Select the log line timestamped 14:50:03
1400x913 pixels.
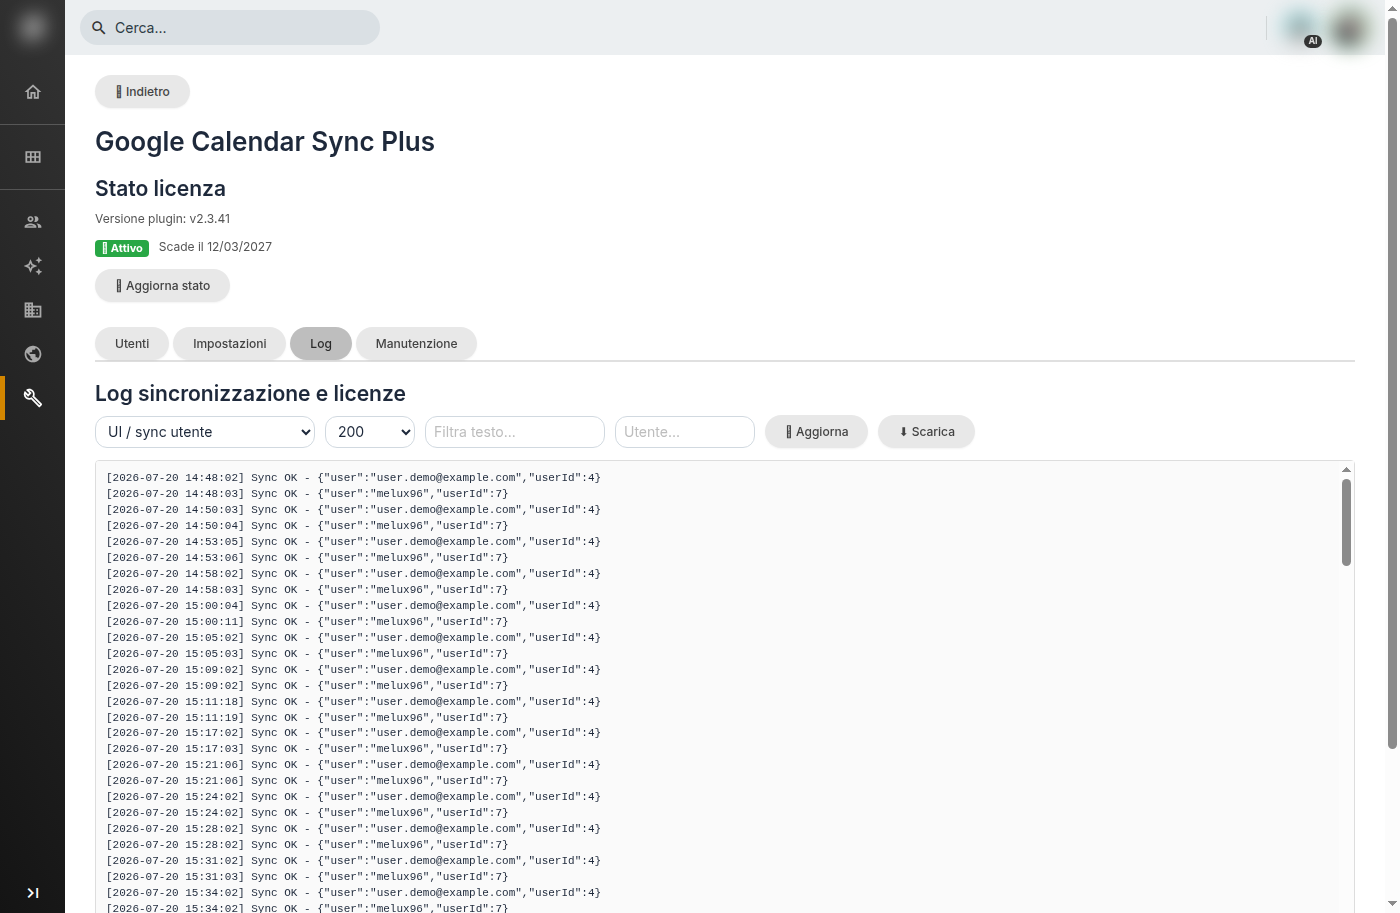[354, 510]
